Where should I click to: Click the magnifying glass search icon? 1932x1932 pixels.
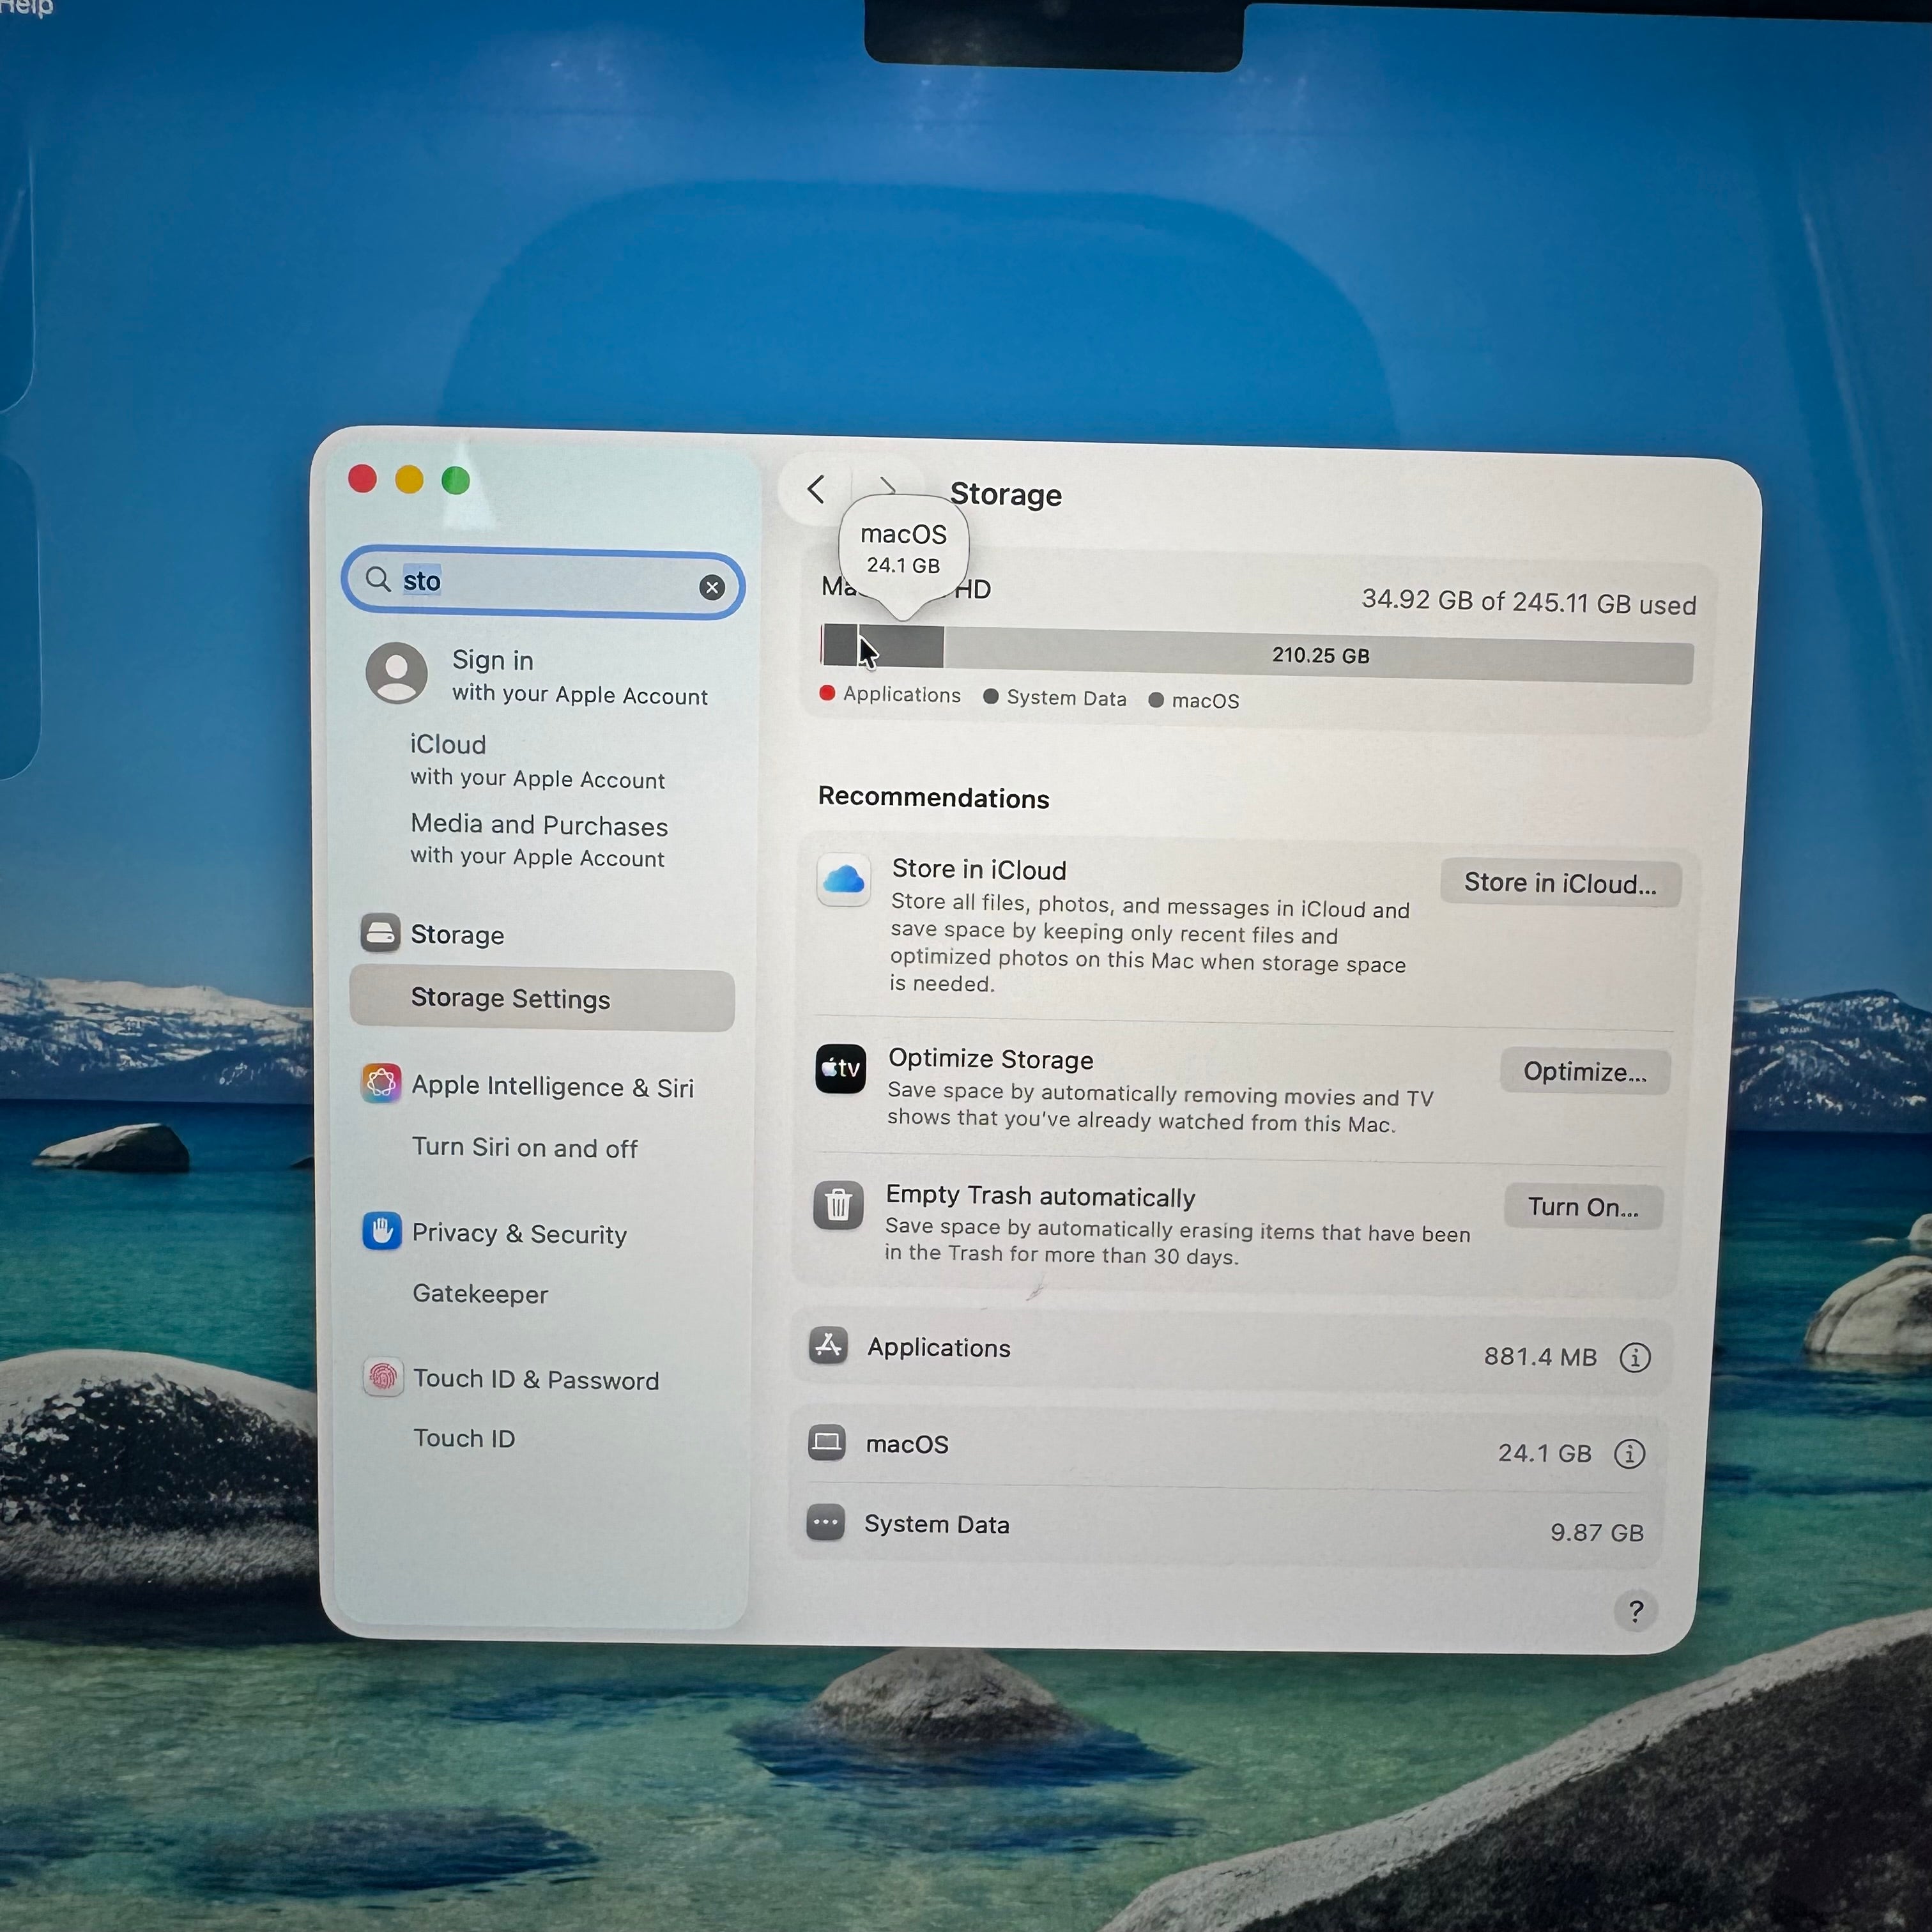pyautogui.click(x=377, y=579)
